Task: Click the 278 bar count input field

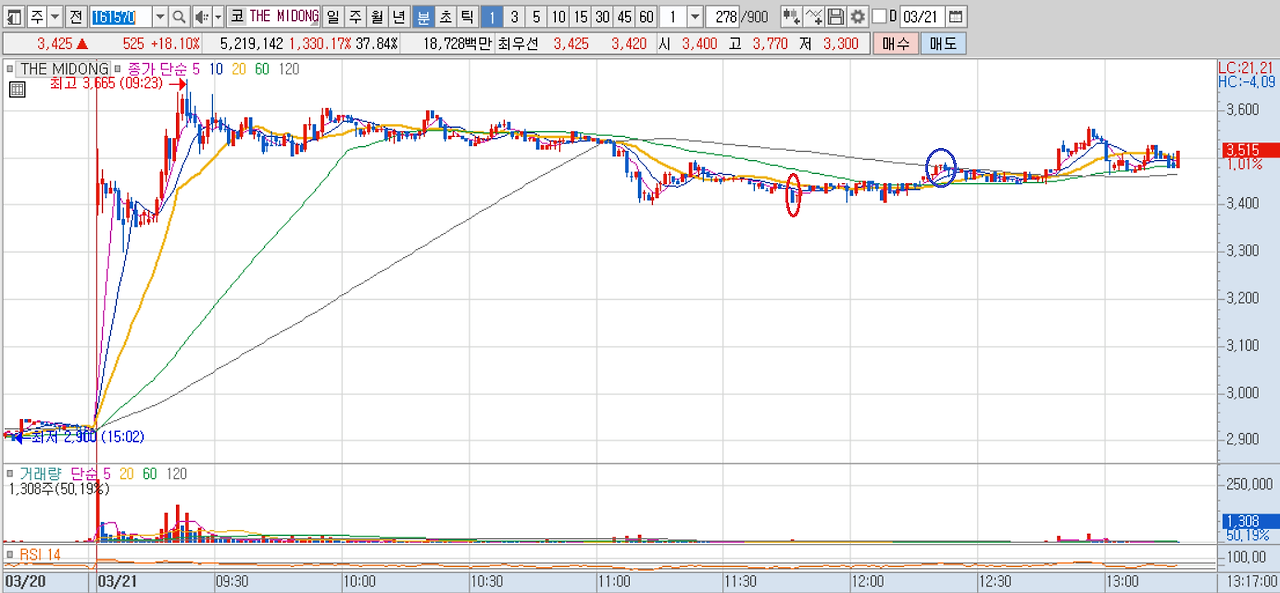Action: tap(722, 17)
